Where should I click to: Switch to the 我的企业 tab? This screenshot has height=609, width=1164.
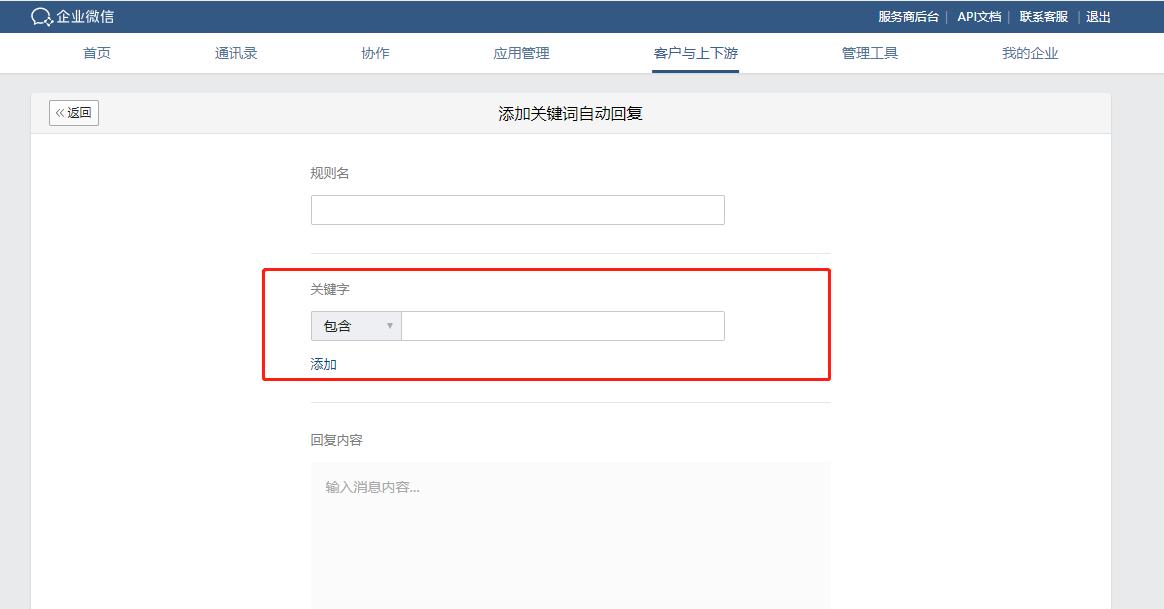tap(1027, 54)
